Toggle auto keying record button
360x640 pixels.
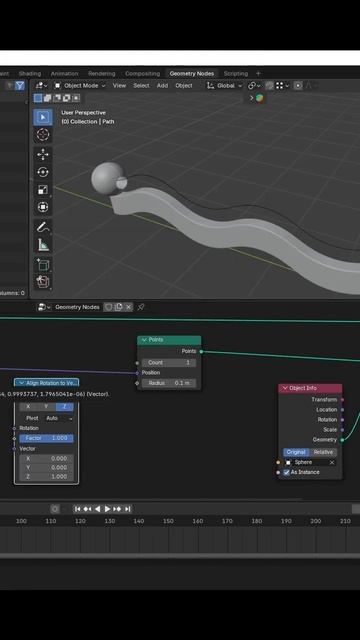(55, 509)
